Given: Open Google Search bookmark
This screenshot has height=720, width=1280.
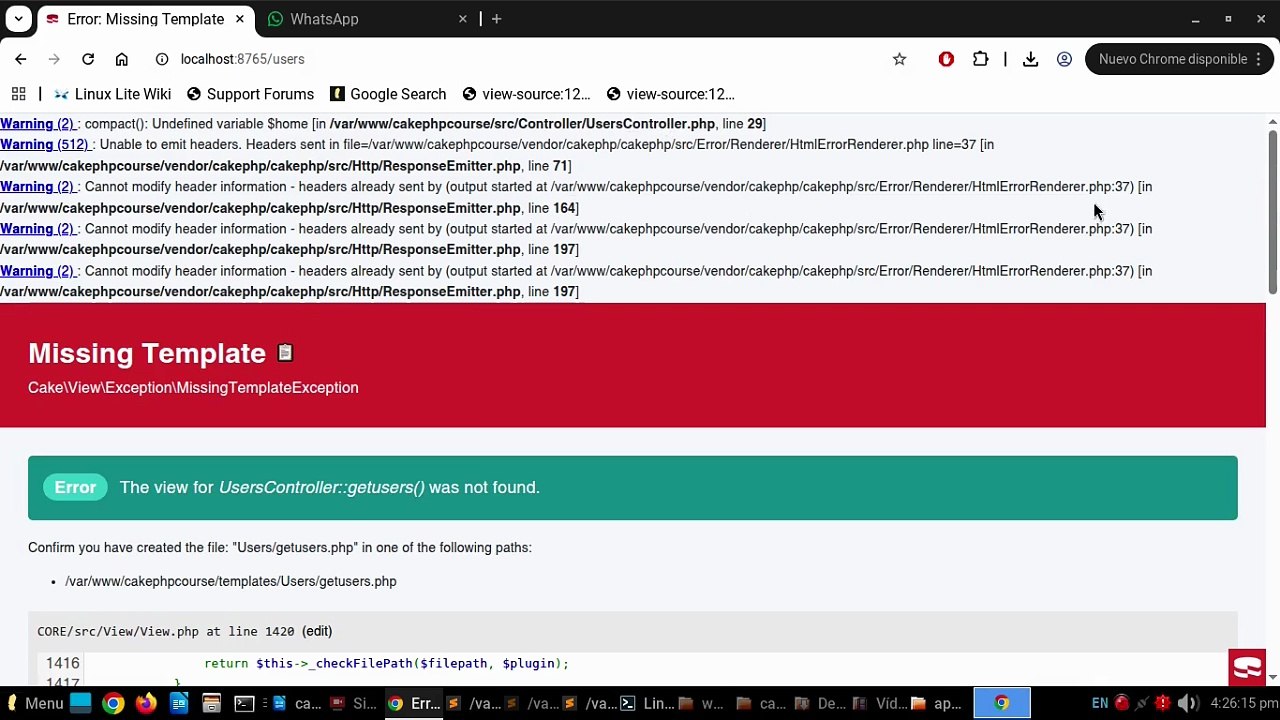Looking at the screenshot, I should click(388, 94).
